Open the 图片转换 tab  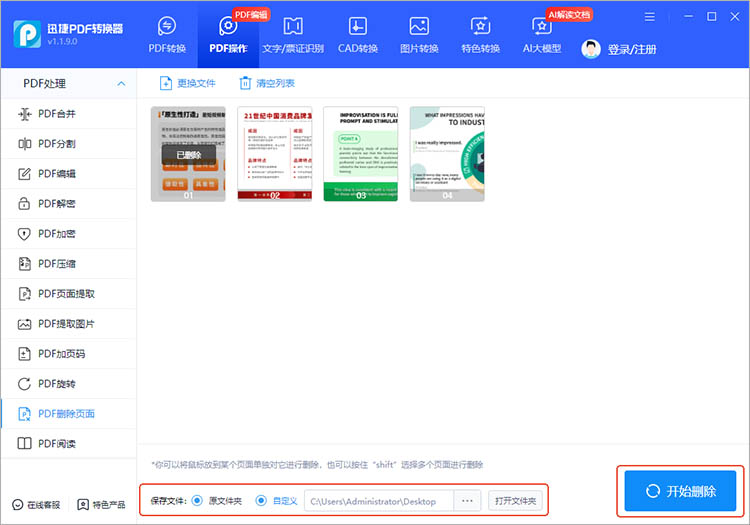[419, 34]
